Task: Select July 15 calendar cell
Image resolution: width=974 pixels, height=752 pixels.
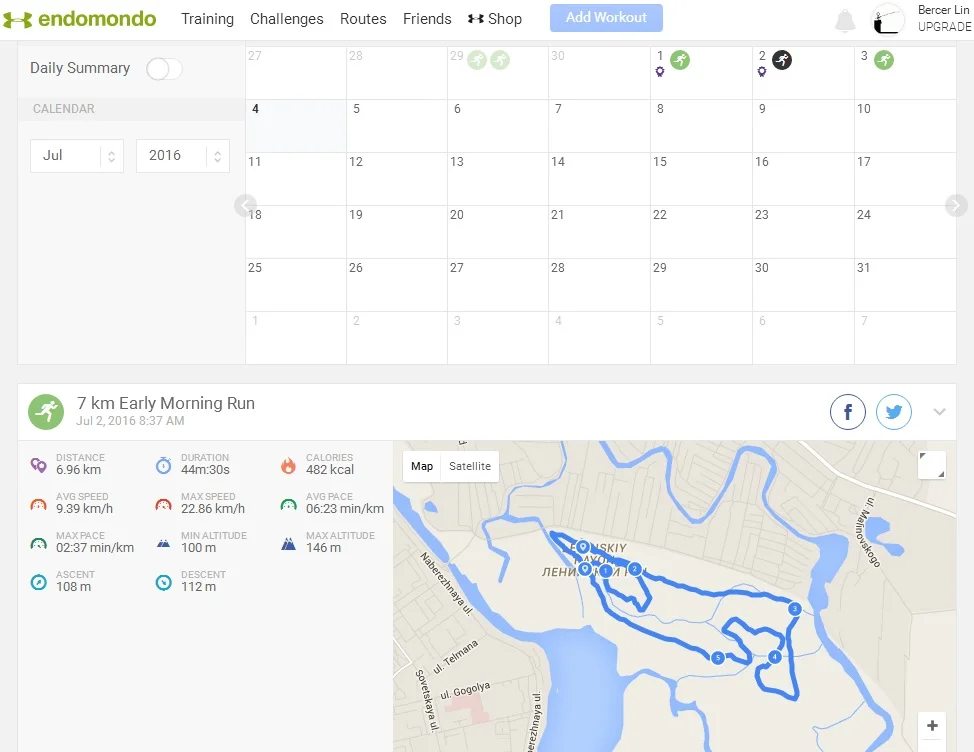Action: point(701,179)
